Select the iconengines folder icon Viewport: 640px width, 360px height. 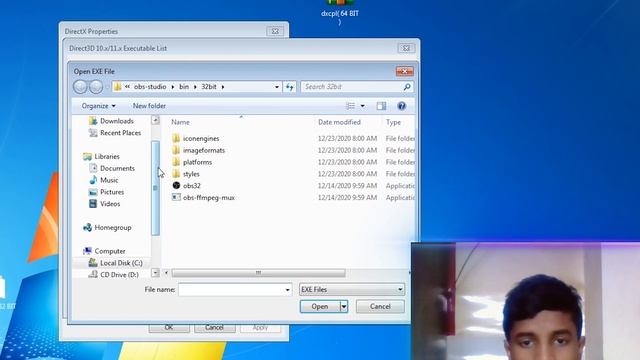coord(176,138)
